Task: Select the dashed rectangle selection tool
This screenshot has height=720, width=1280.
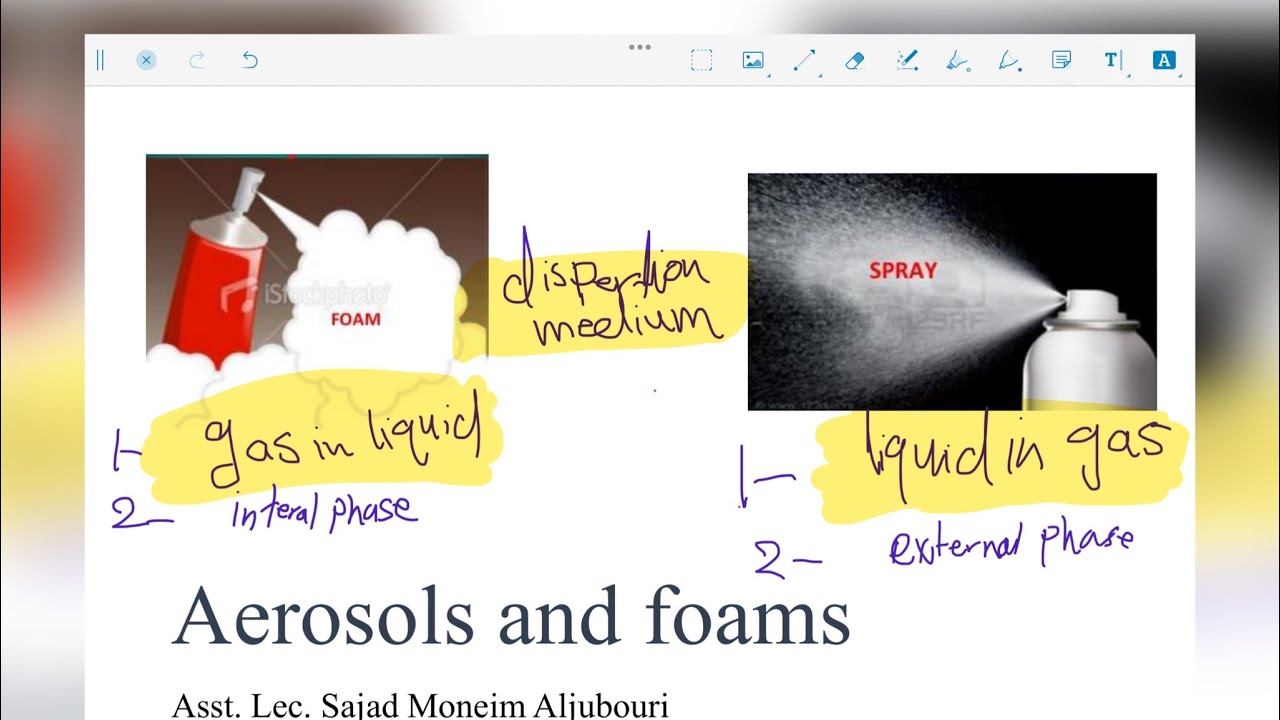Action: 702,60
